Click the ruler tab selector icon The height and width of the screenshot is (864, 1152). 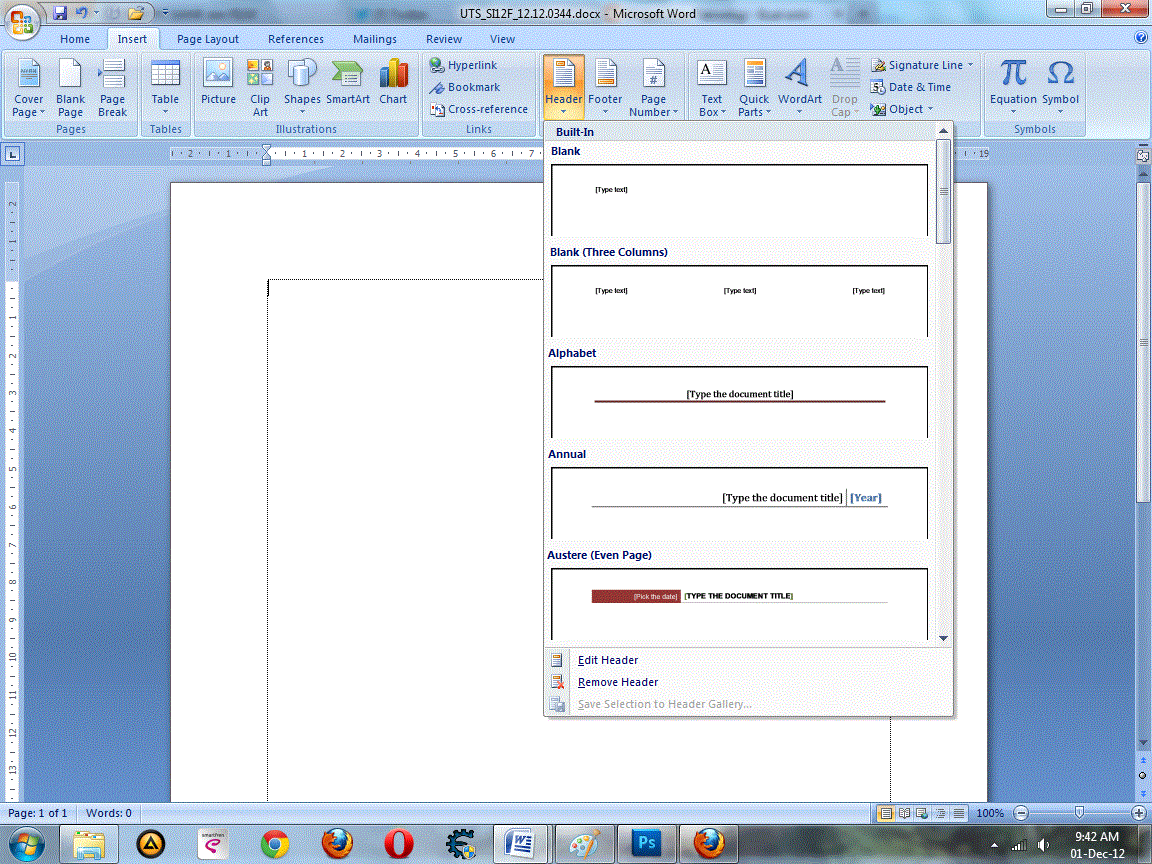pyautogui.click(x=13, y=154)
